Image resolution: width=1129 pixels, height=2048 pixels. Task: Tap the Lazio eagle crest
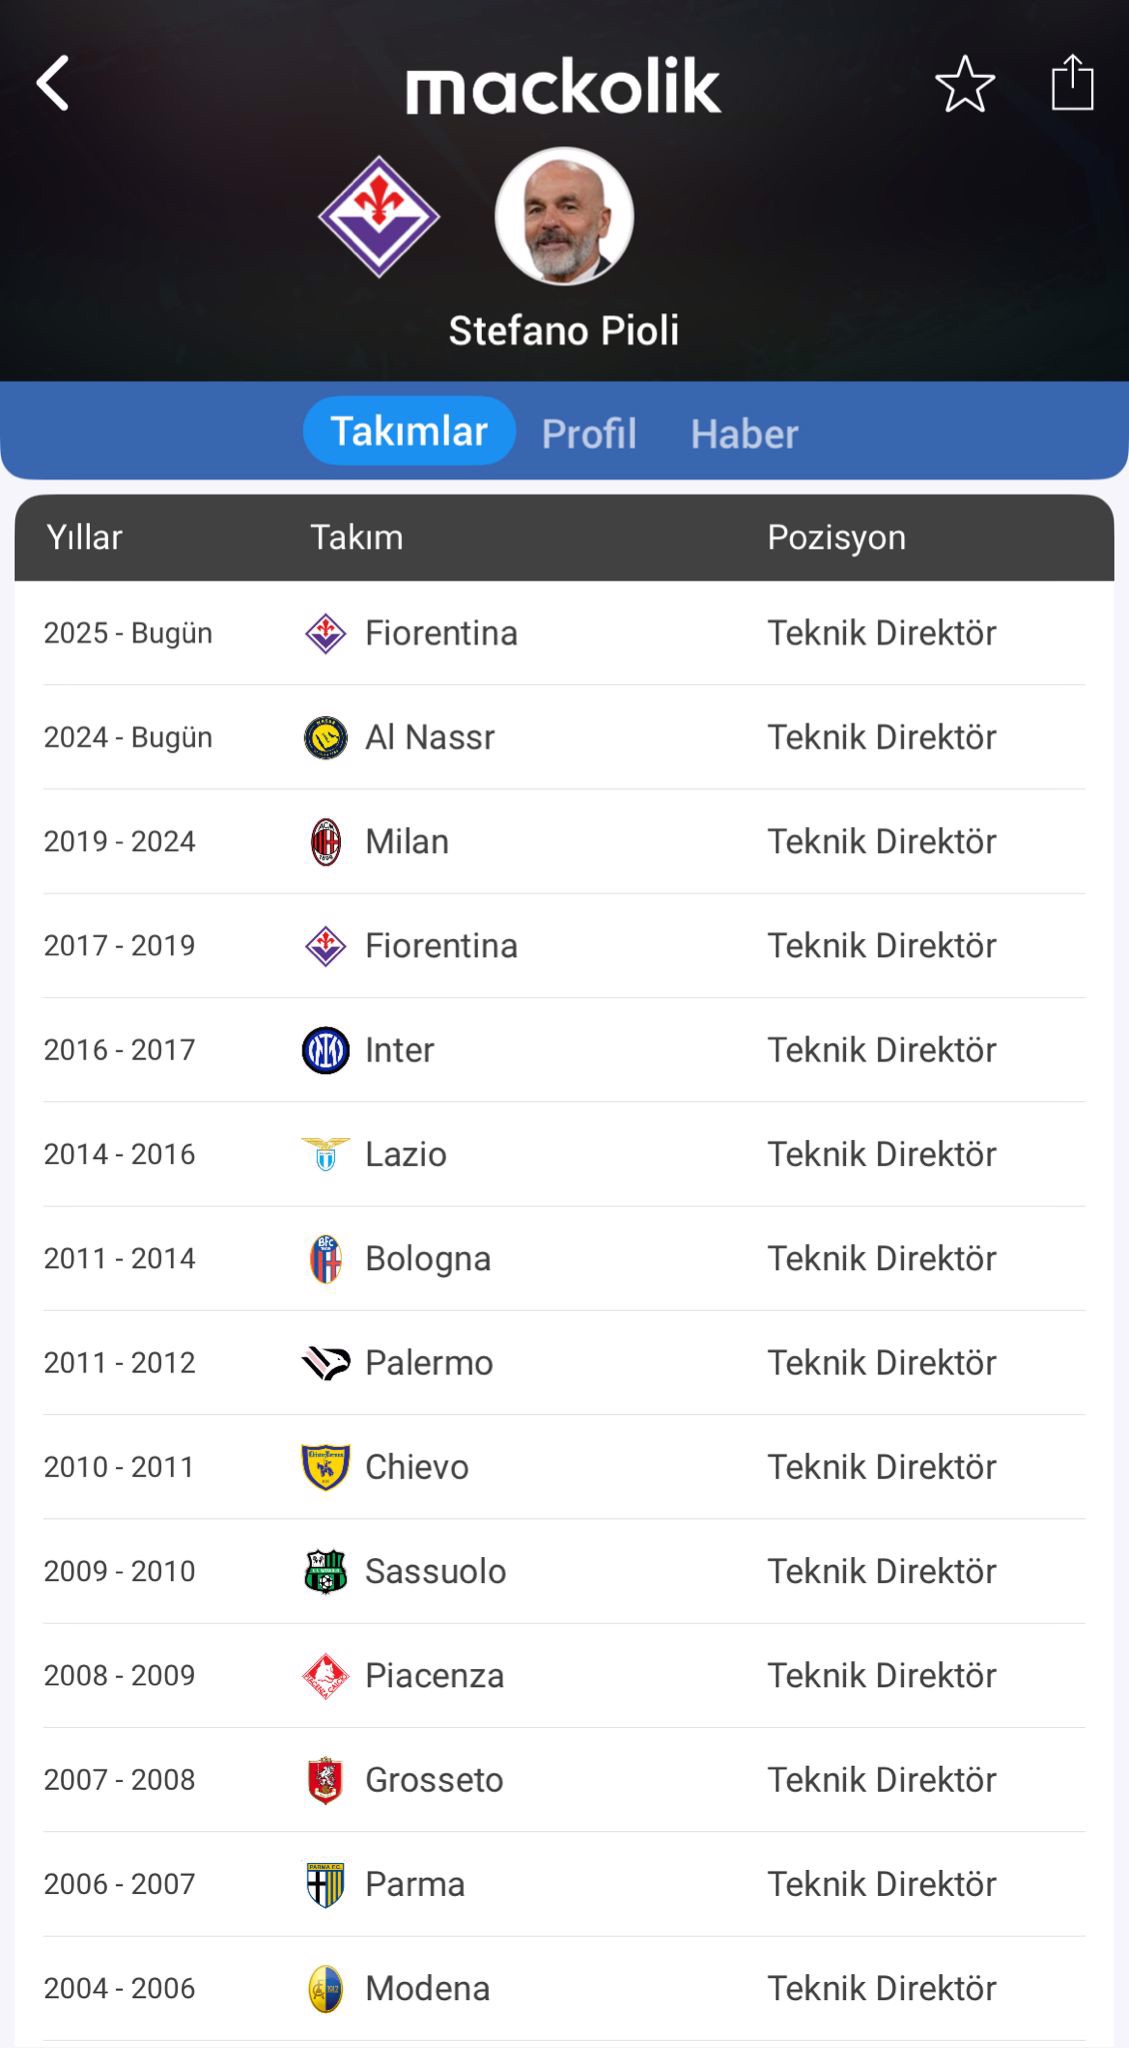[x=326, y=1155]
